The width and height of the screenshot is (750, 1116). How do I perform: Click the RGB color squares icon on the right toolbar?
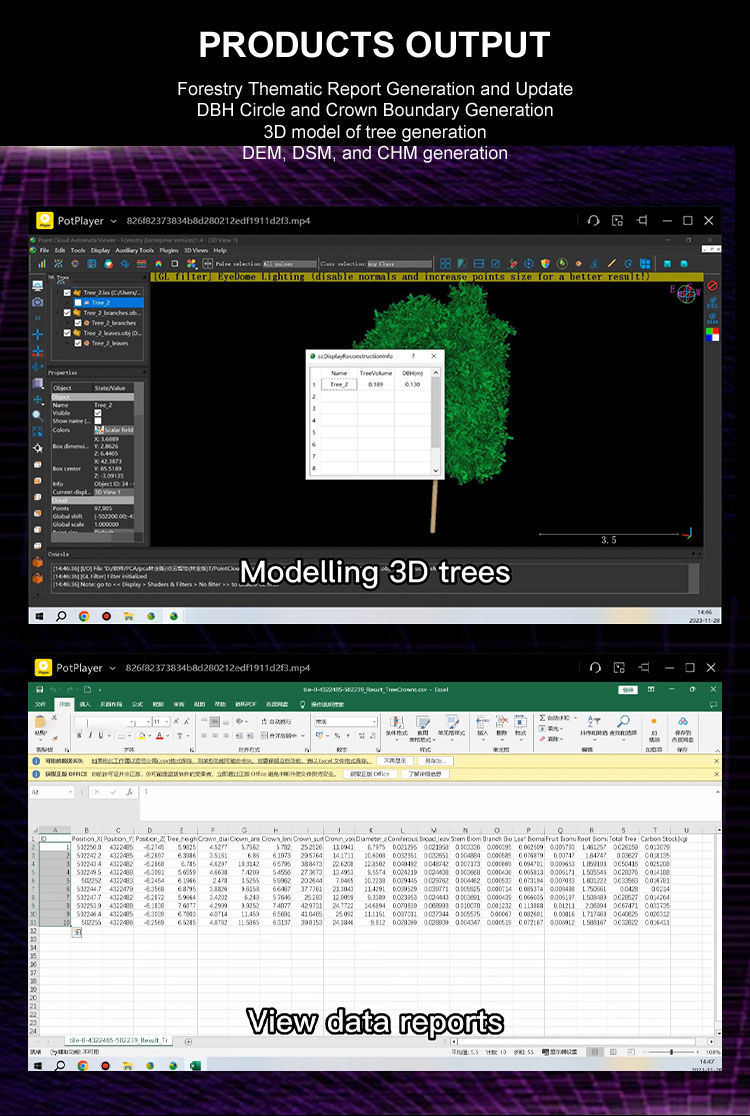[712, 335]
